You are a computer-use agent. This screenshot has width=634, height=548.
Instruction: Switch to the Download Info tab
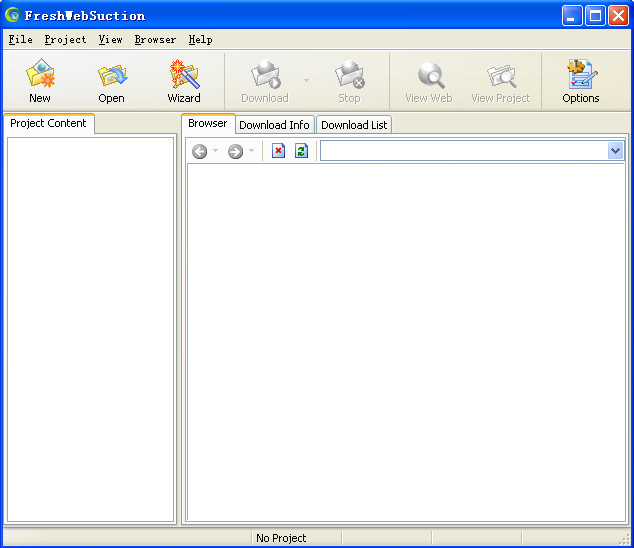click(x=274, y=125)
